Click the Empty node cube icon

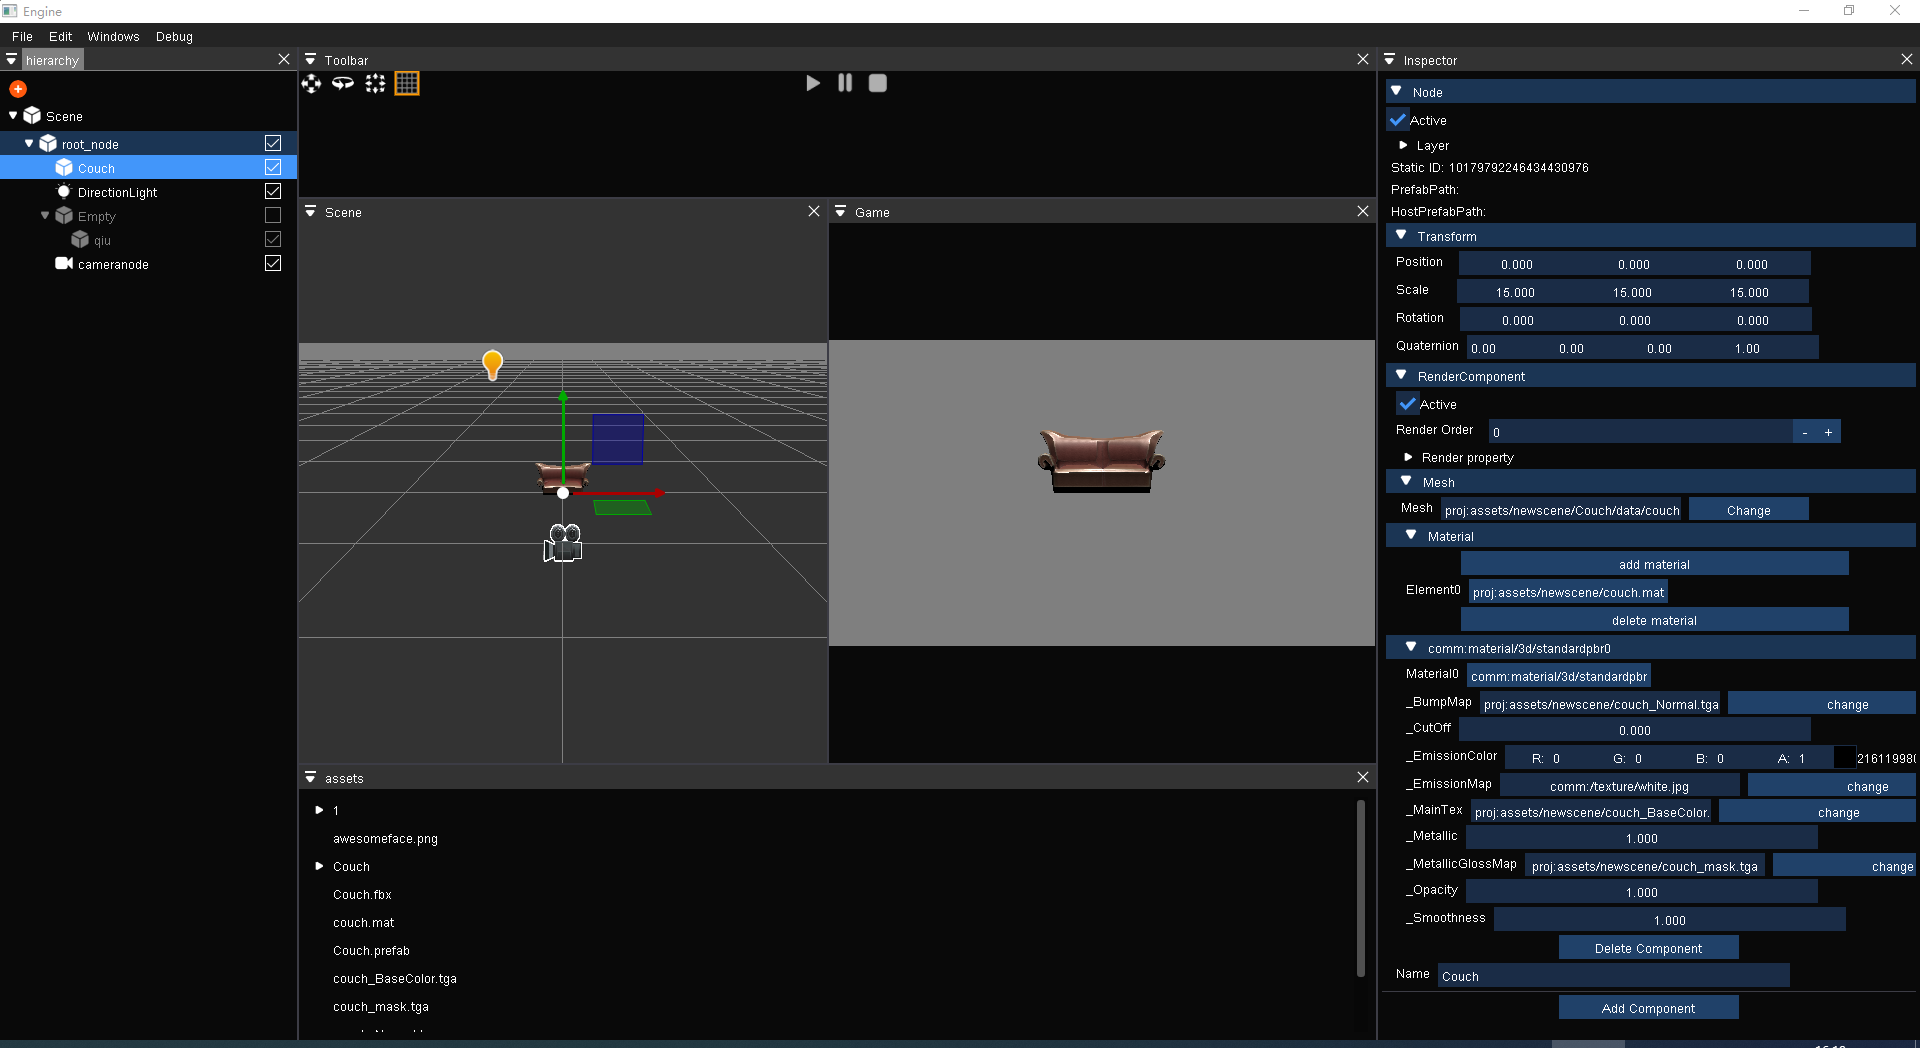click(64, 216)
